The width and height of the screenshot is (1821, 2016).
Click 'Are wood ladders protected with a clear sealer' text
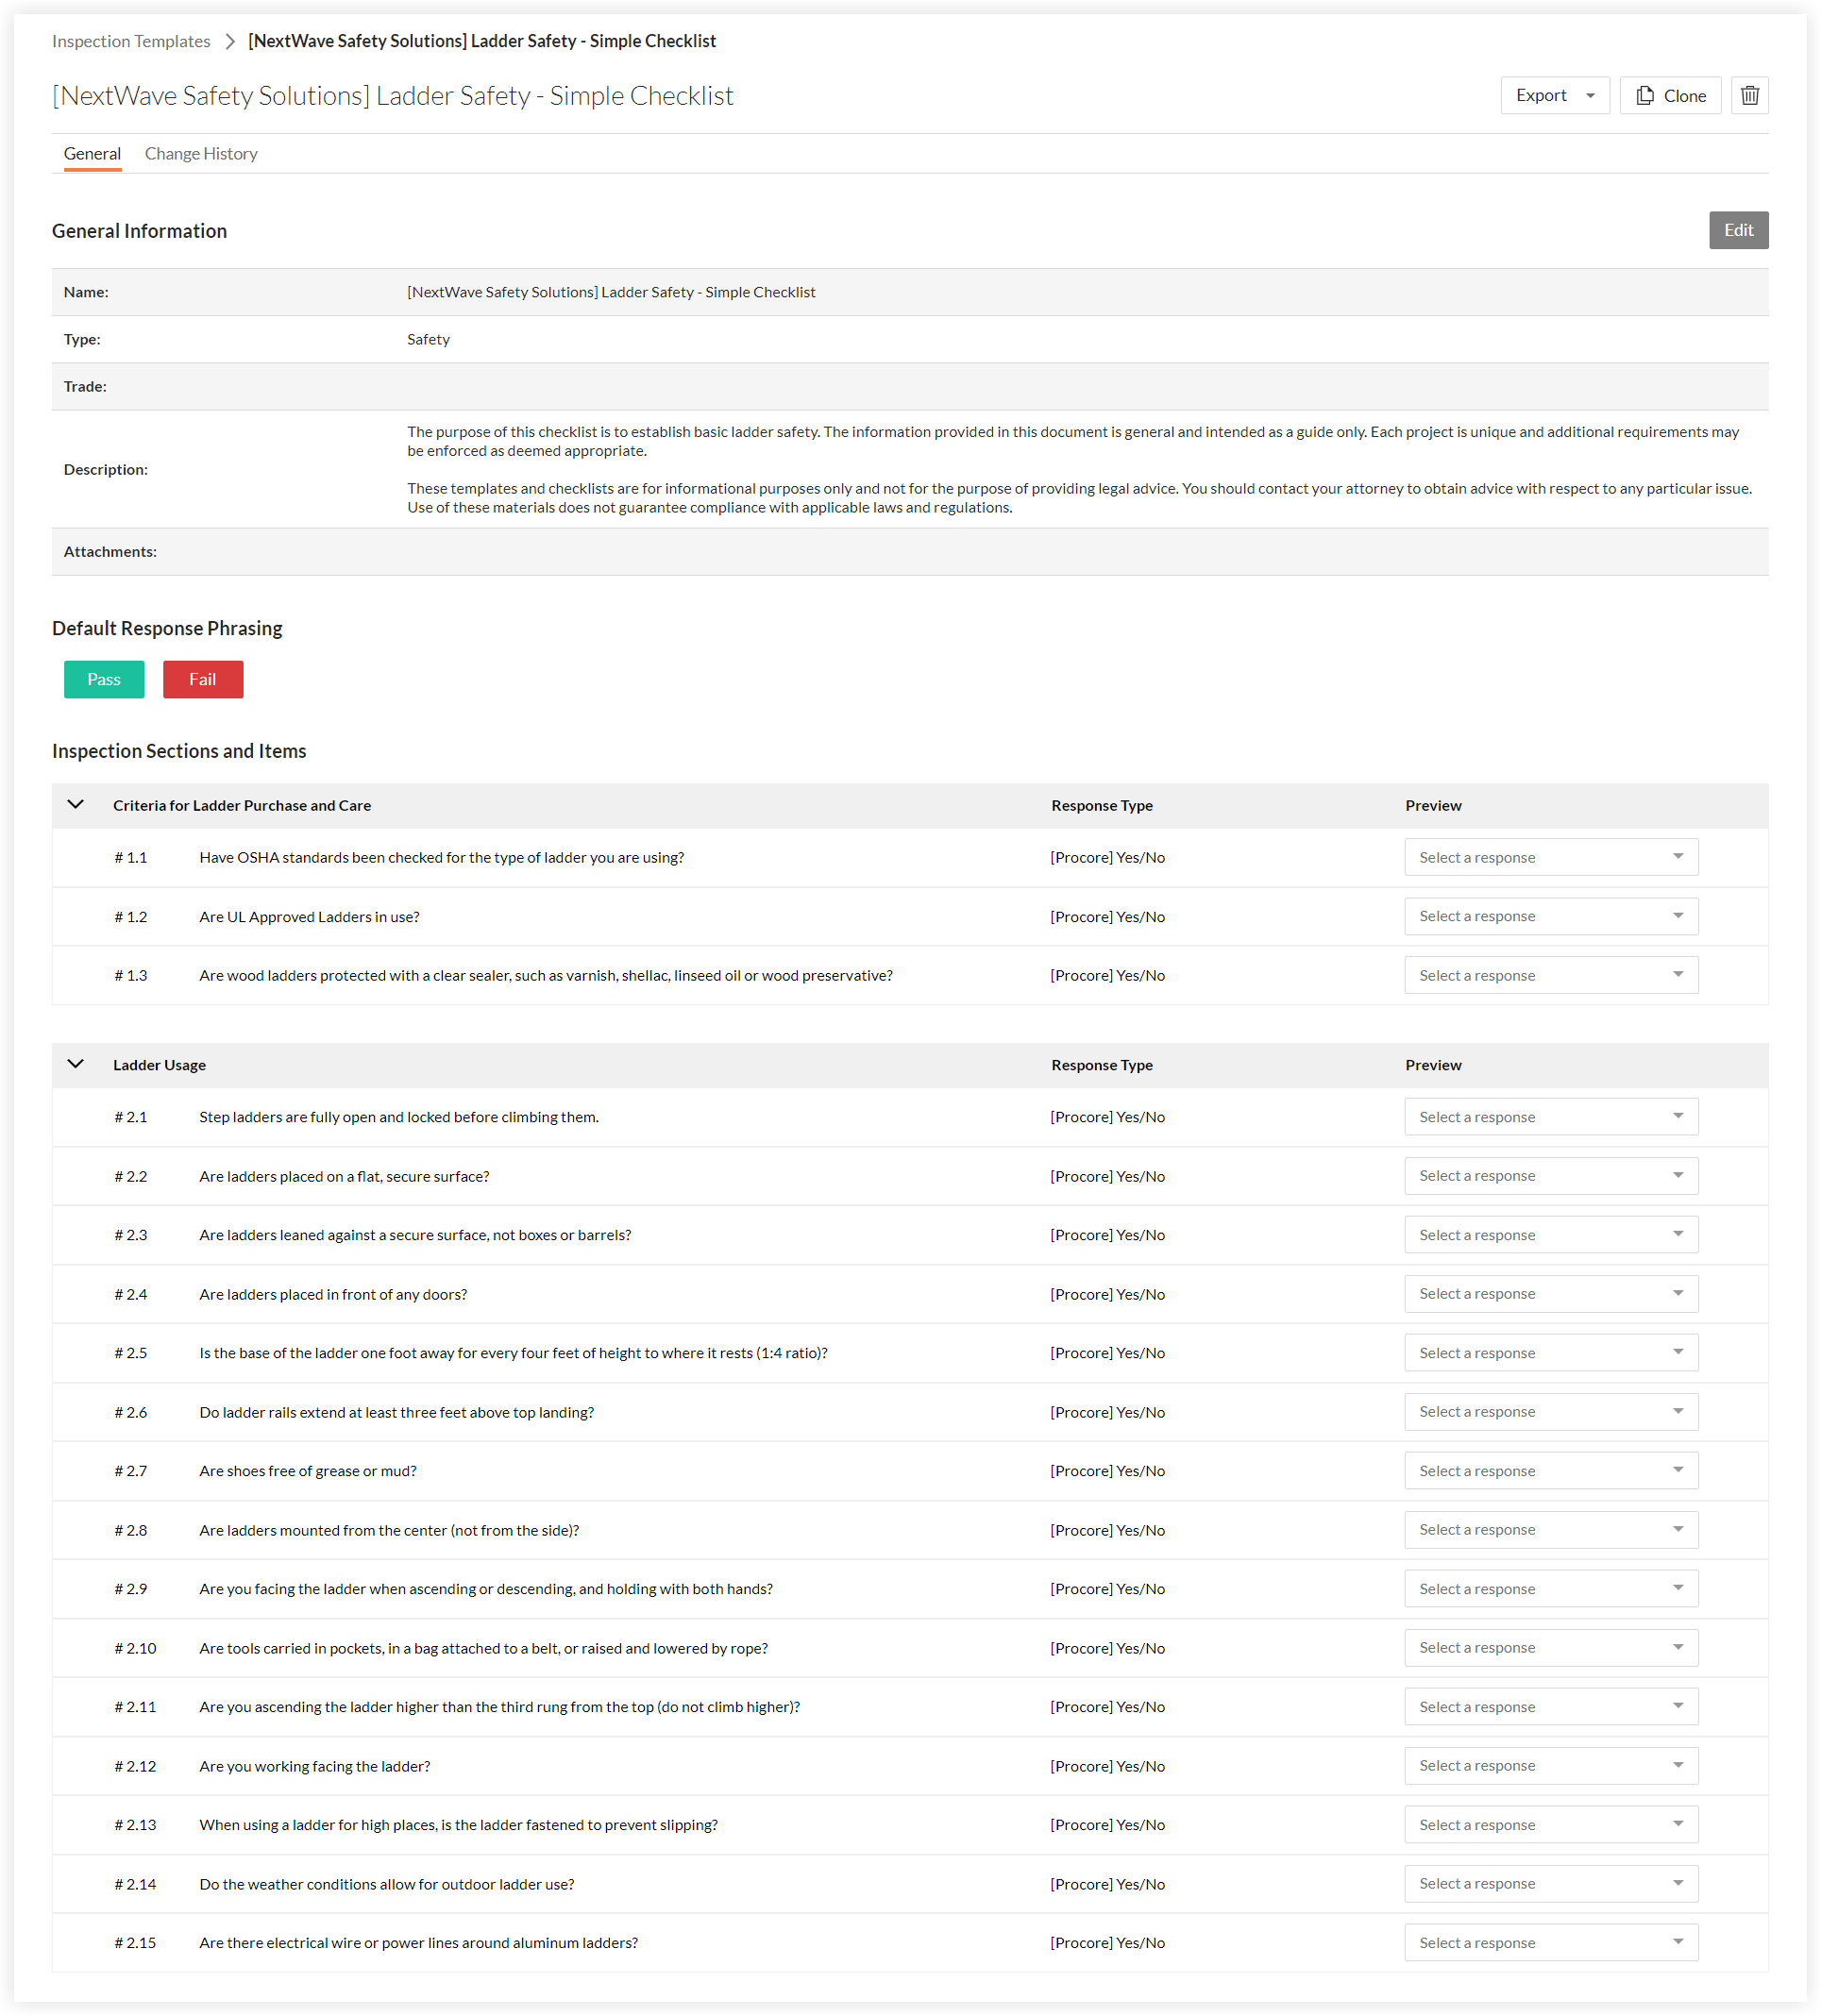pyautogui.click(x=546, y=975)
